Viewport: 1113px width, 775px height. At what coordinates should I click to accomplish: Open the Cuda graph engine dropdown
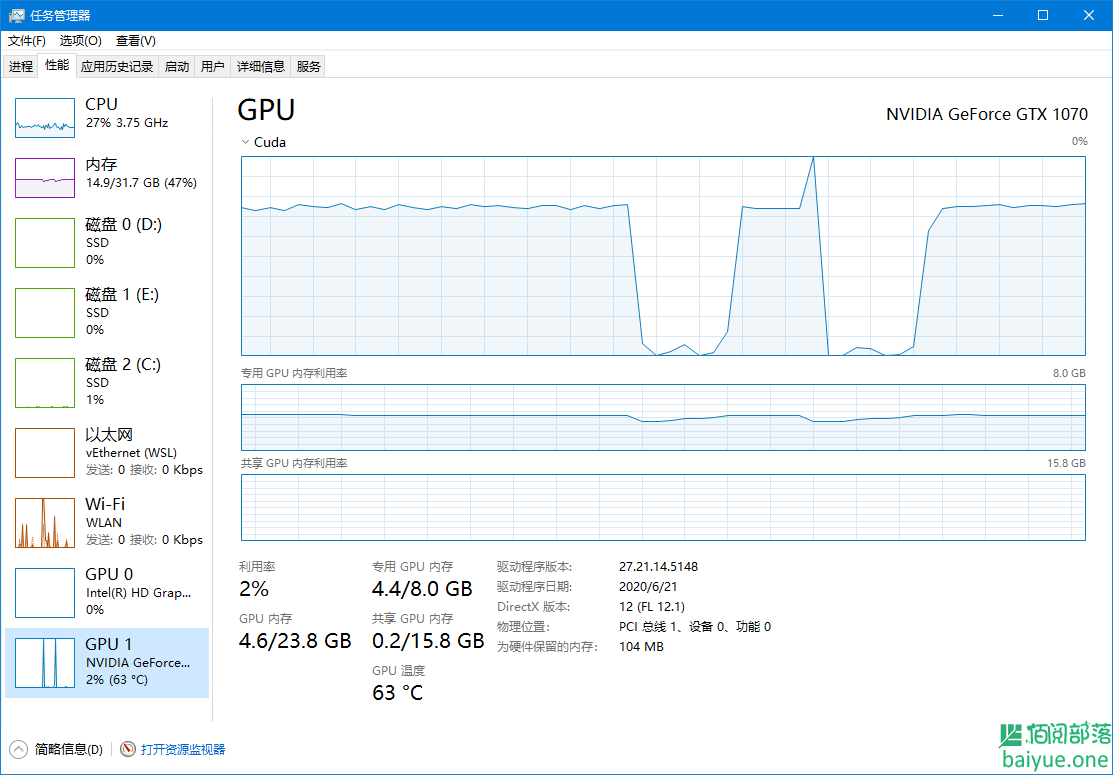pos(246,142)
